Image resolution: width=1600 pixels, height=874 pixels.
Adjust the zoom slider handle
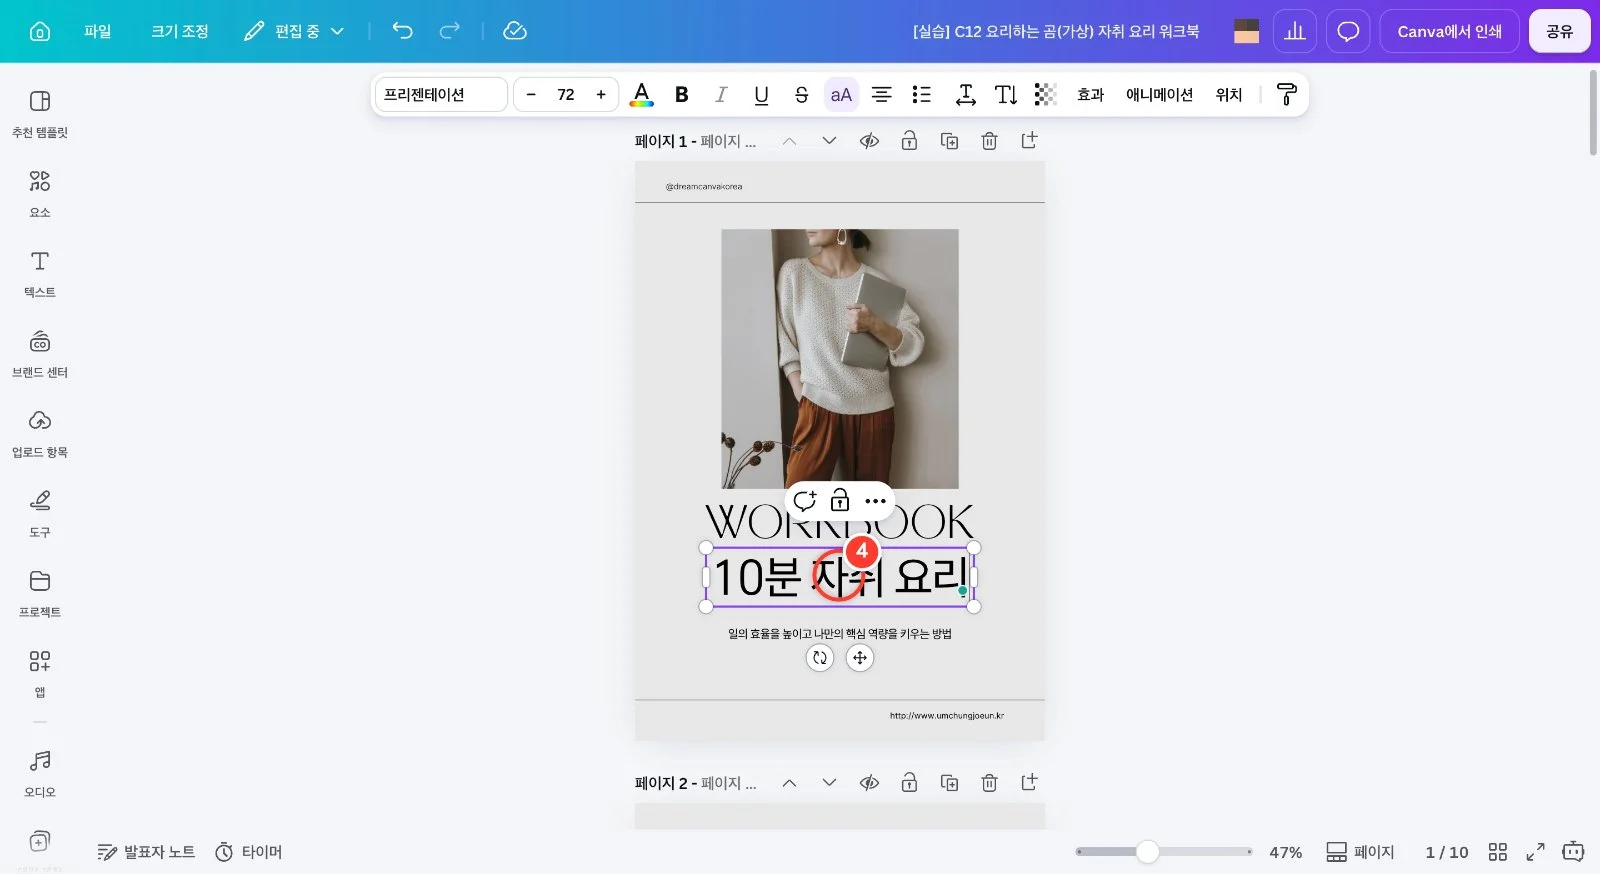(1148, 852)
